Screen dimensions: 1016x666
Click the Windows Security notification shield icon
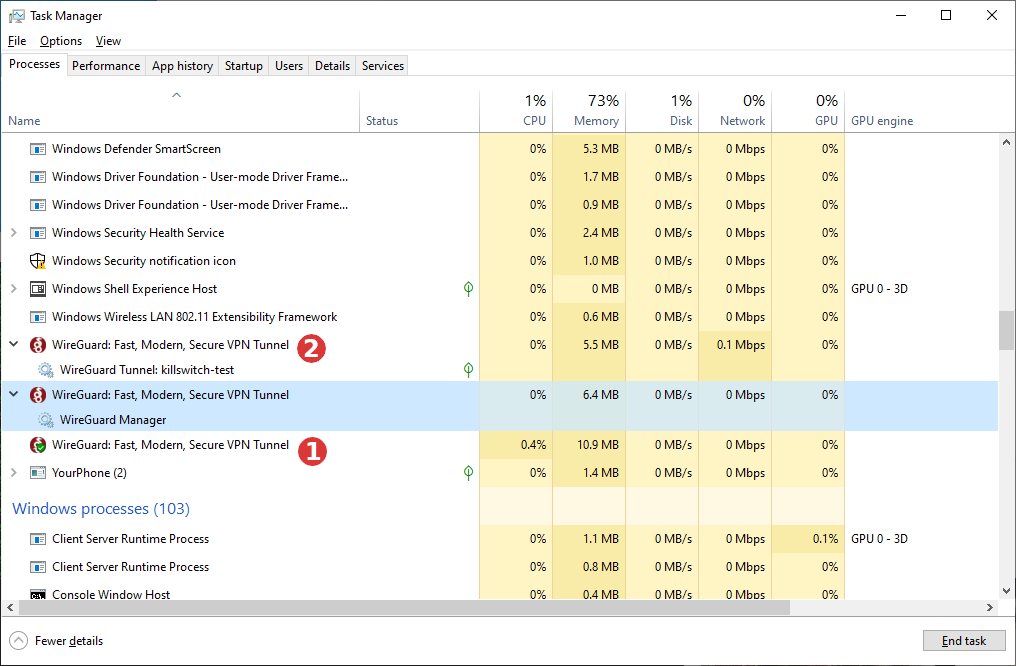38,261
